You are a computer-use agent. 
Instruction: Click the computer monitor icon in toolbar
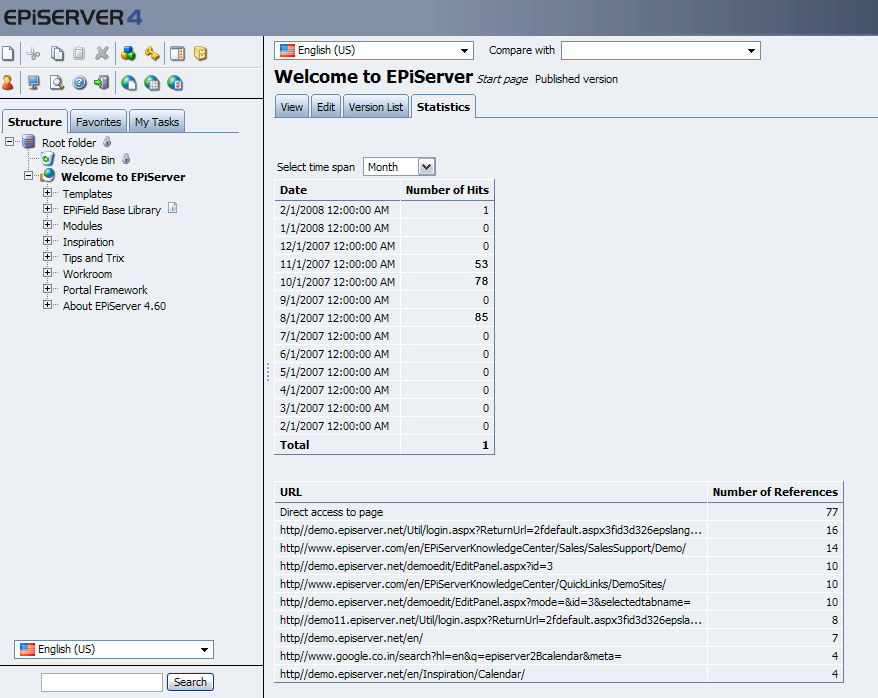pyautogui.click(x=33, y=83)
